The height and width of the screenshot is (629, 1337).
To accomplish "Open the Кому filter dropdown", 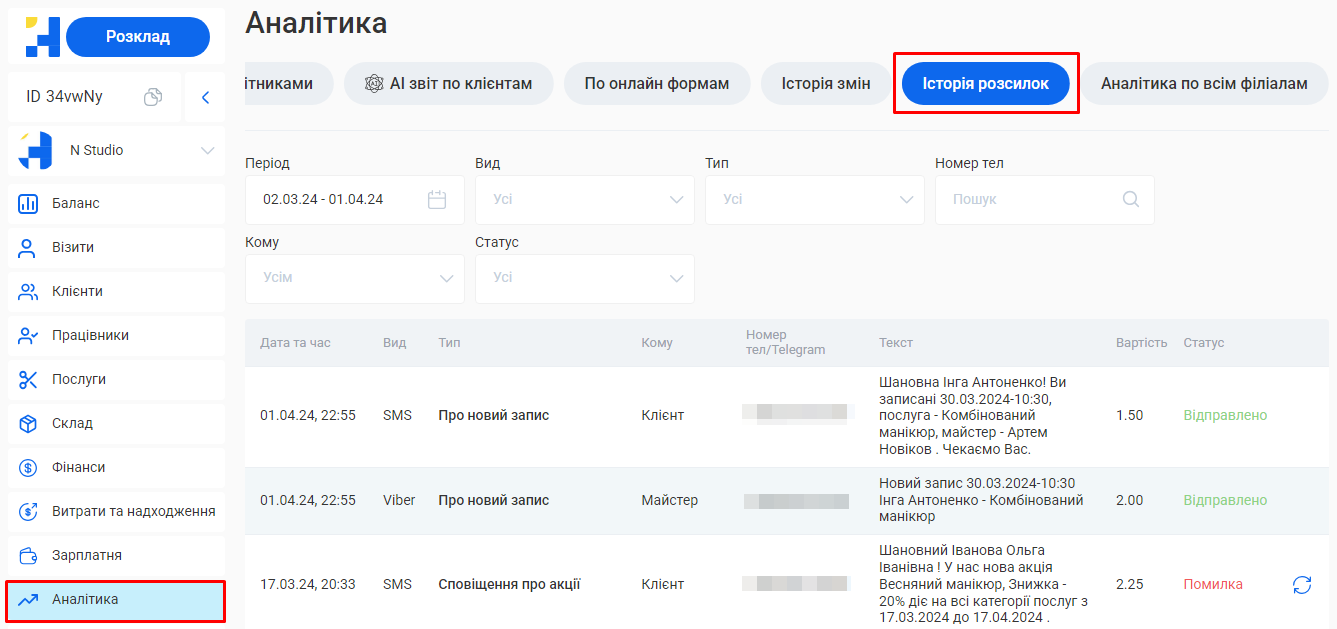I will coord(354,278).
